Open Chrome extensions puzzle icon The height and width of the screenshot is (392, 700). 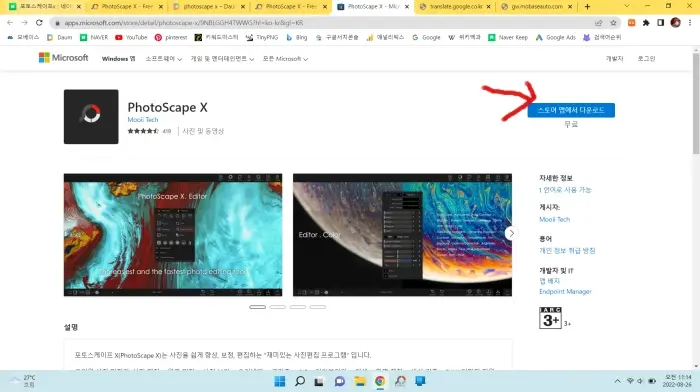646,23
